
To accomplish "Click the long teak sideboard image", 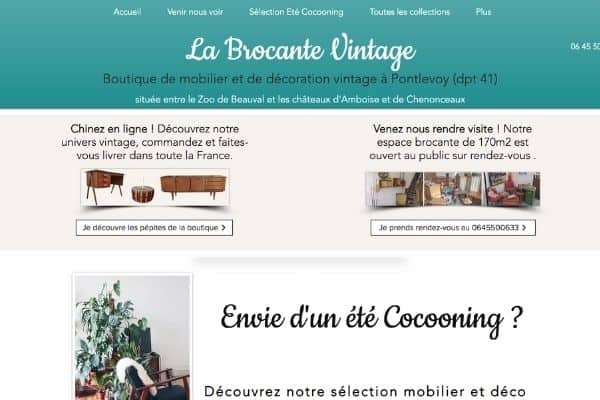I will point(194,187).
